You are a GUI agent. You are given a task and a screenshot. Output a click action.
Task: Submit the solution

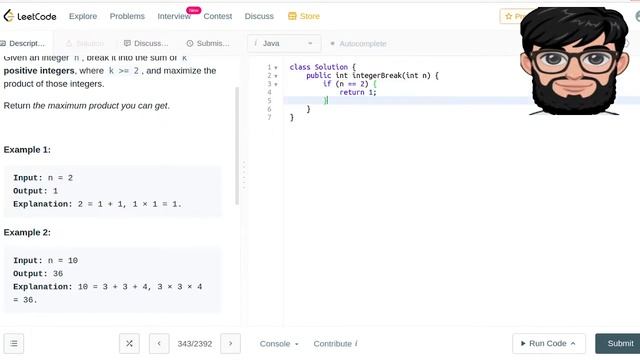[x=618, y=343]
